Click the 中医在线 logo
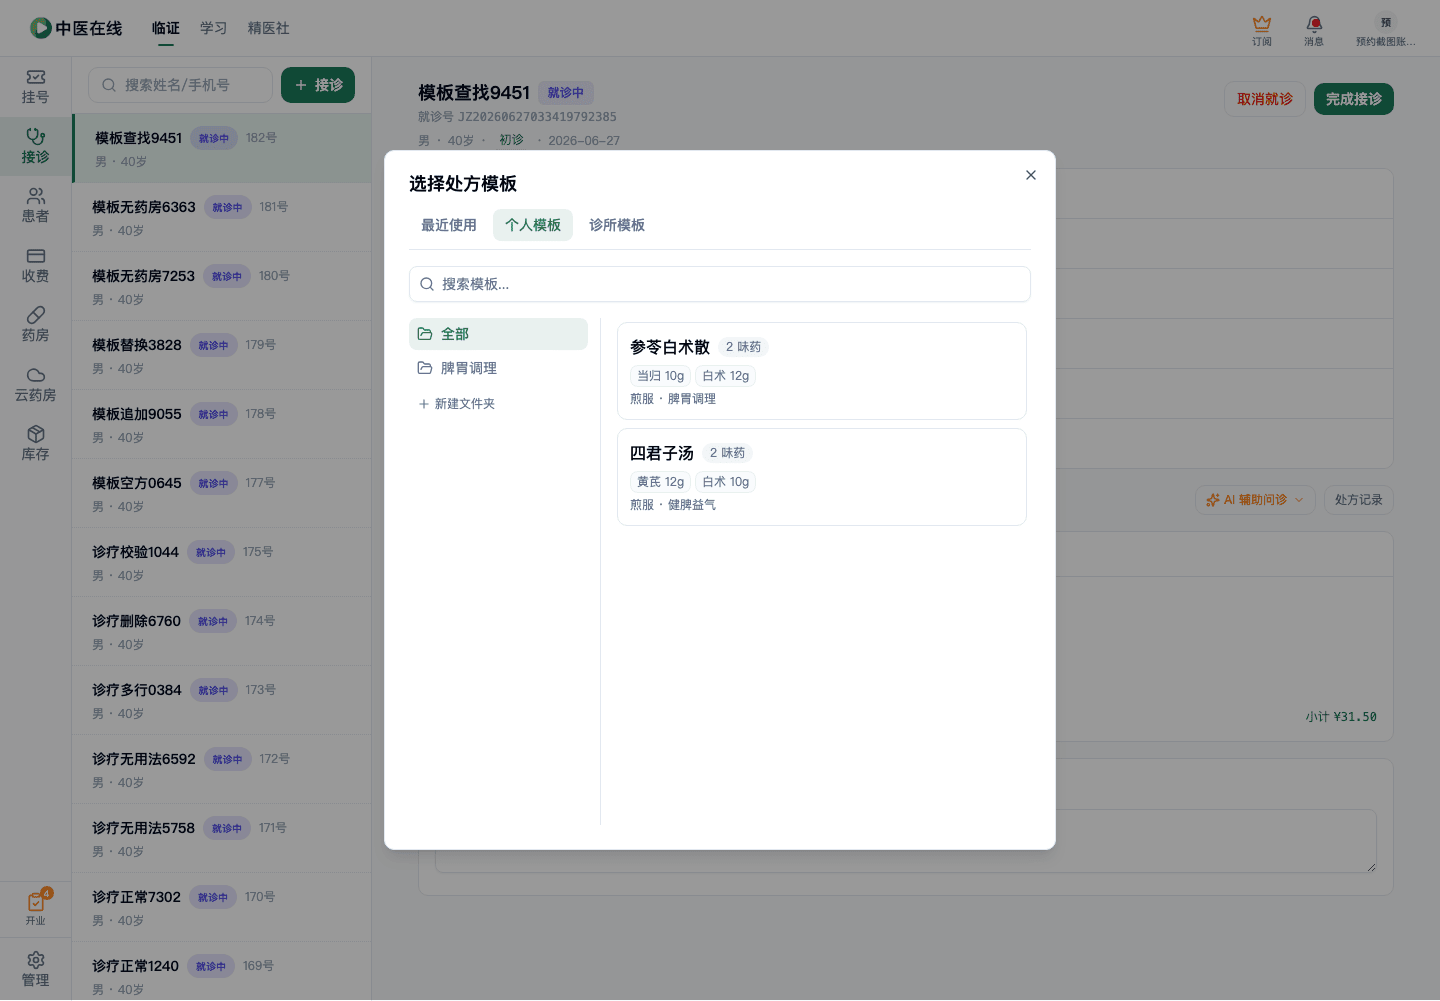The image size is (1440, 1001). [76, 28]
